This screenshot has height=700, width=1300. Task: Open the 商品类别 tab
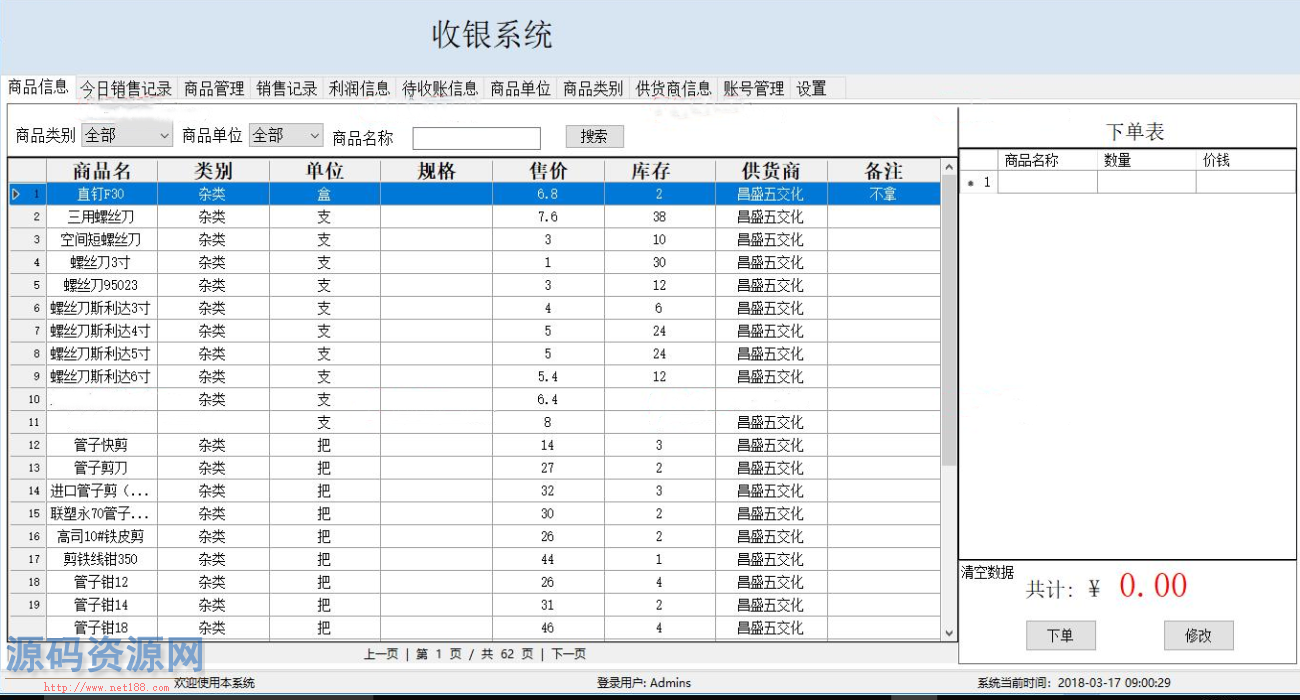[x=593, y=88]
